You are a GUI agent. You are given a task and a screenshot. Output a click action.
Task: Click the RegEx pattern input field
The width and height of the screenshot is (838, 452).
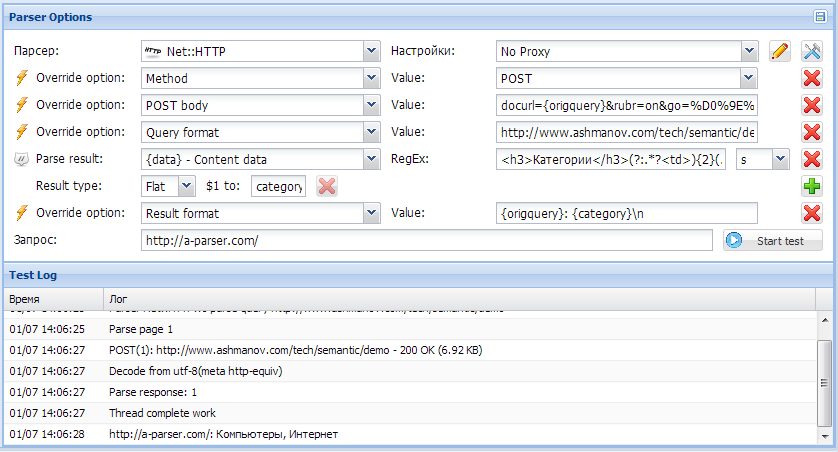pyautogui.click(x=611, y=159)
